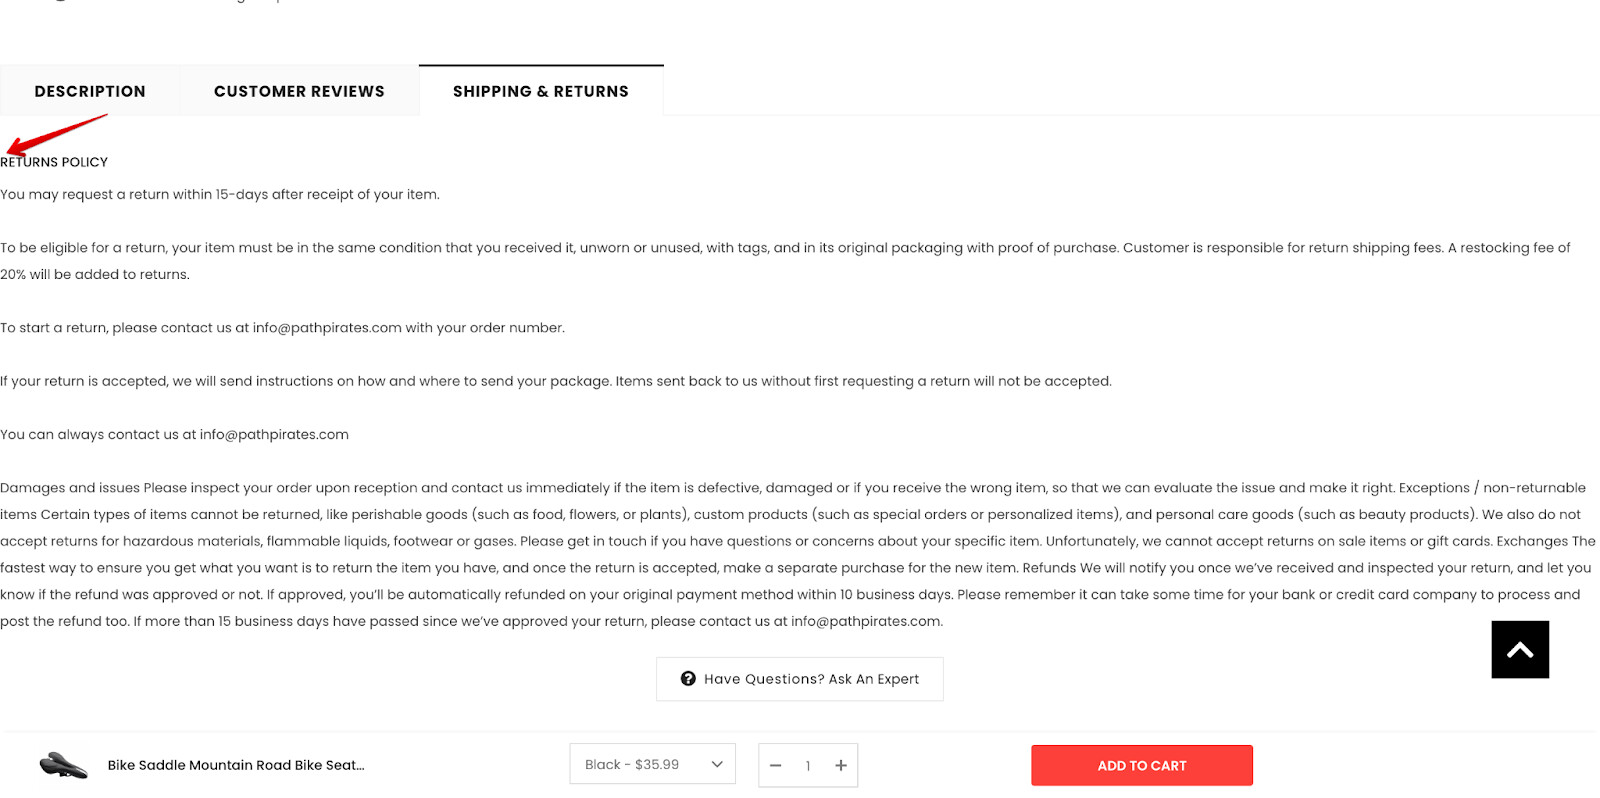Viewport: 1600px width, 798px height.
Task: Select the Shipping & Returns tab
Action: point(541,91)
